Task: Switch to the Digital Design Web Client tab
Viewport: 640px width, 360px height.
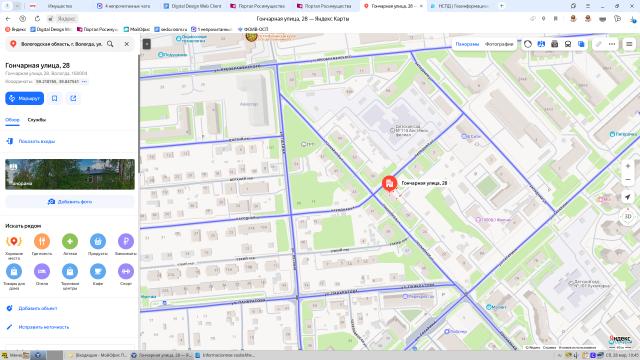Action: [x=192, y=6]
